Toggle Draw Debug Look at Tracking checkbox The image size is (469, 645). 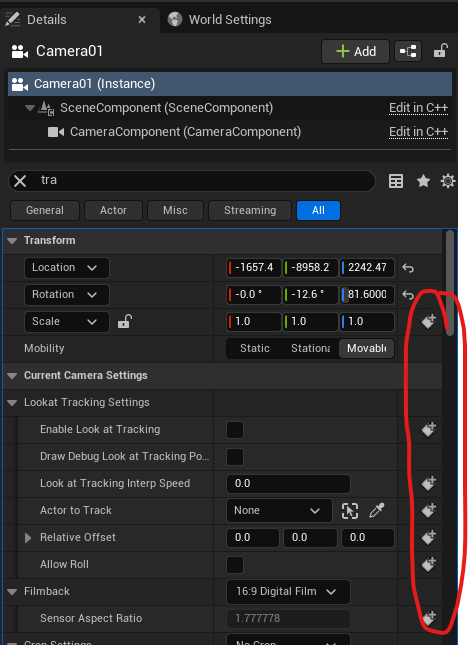235,457
